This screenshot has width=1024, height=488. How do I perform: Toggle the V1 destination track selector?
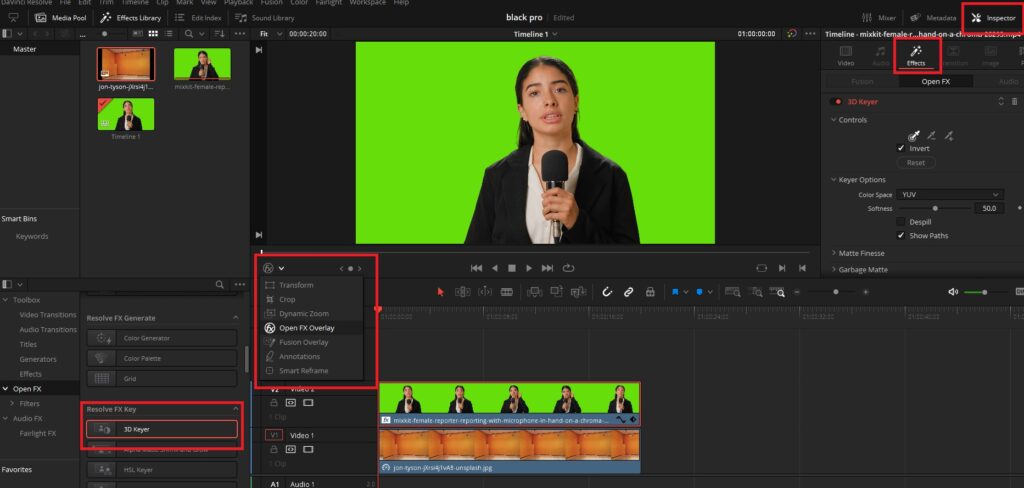click(x=274, y=435)
